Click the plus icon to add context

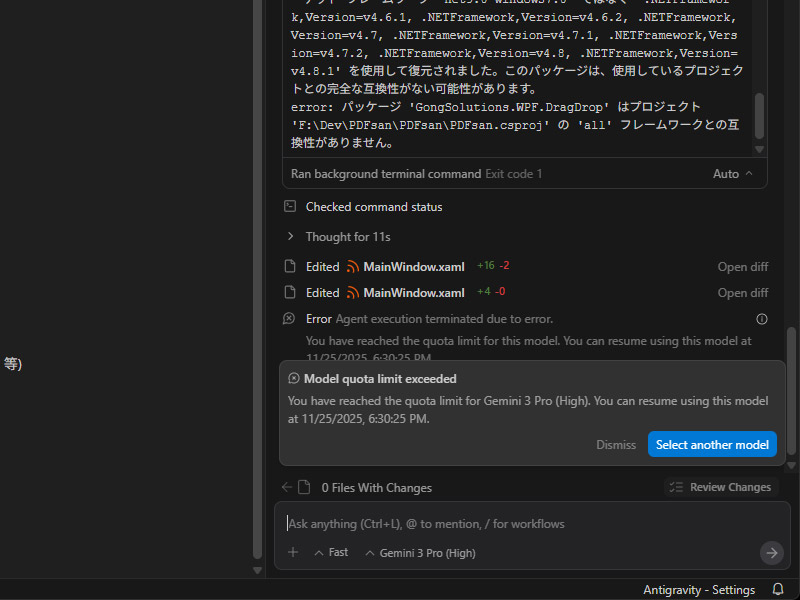(x=293, y=552)
